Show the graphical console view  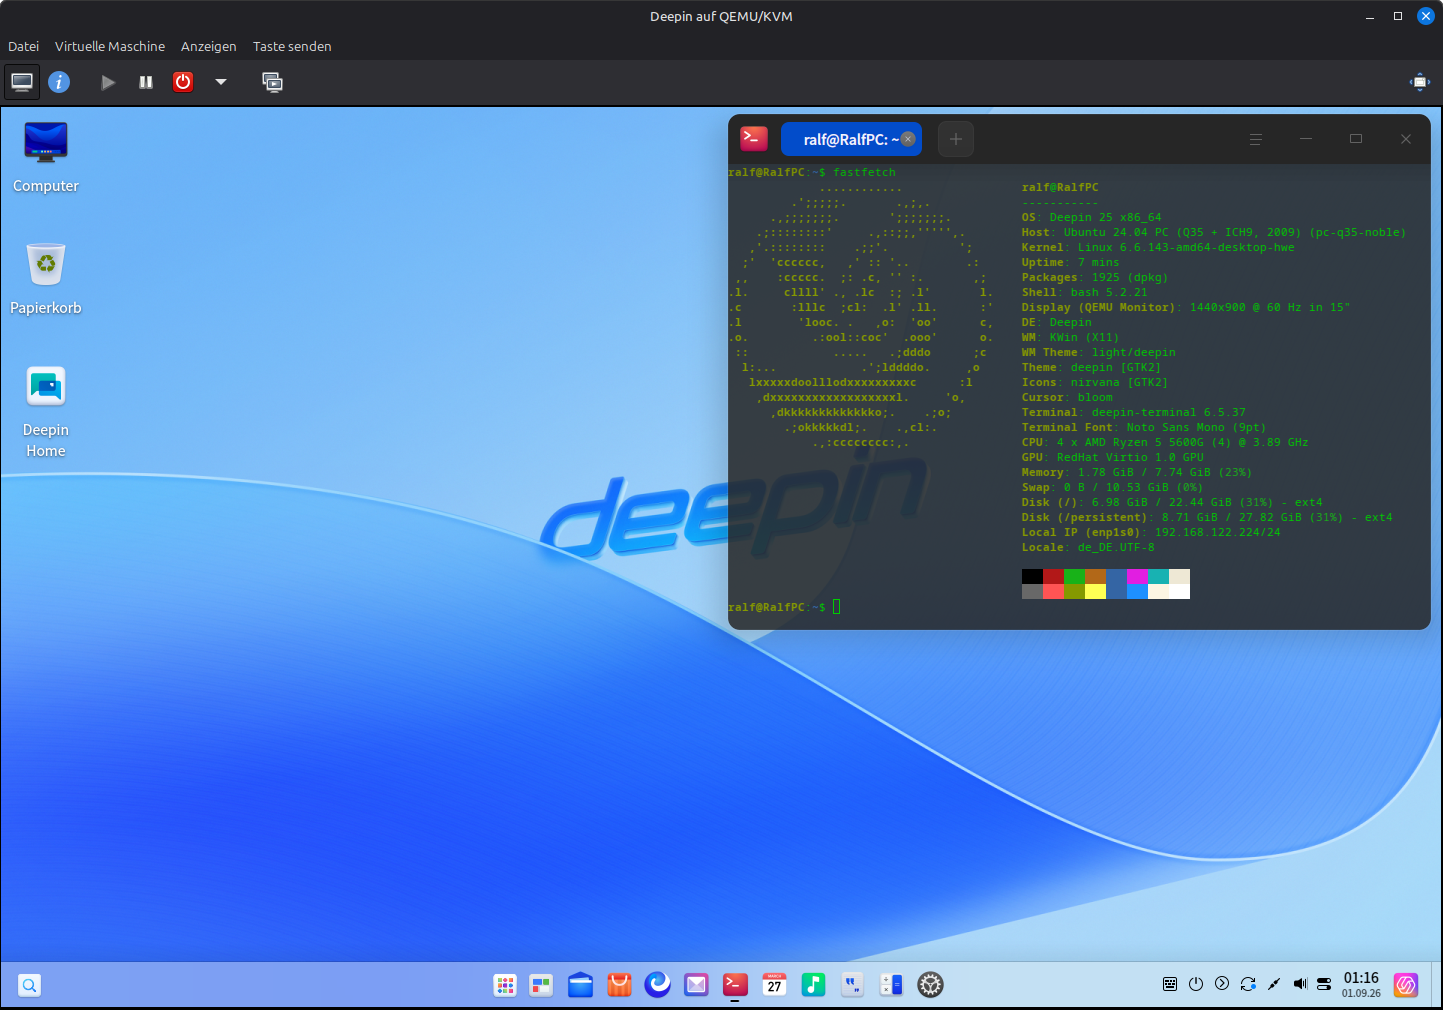pyautogui.click(x=22, y=82)
